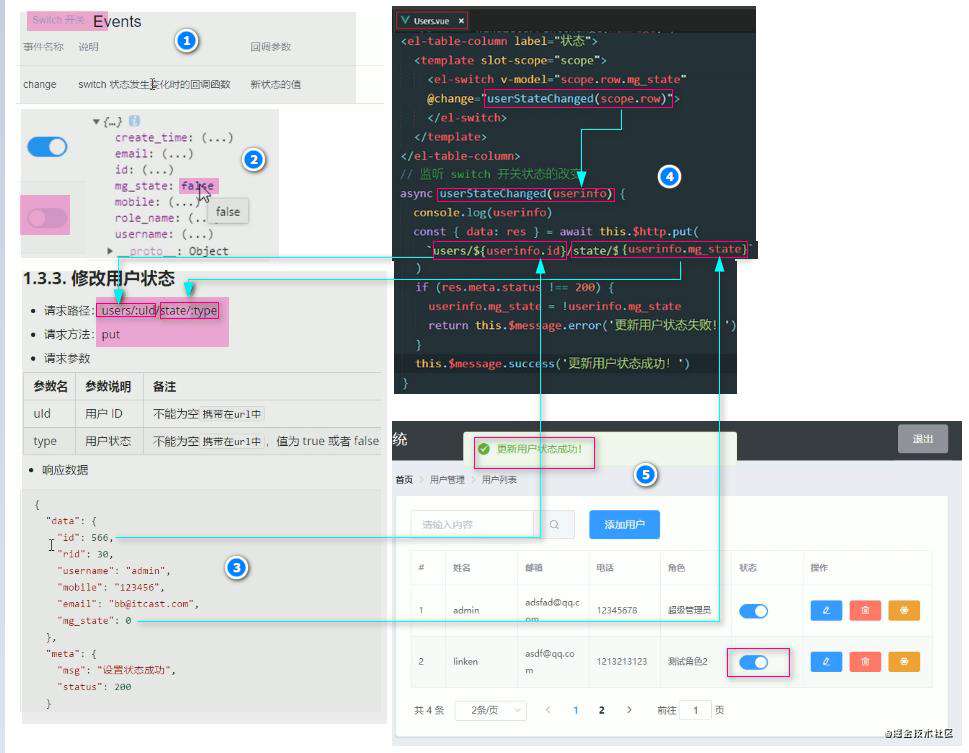Click the jump-to-page number input
Viewport: 969px width, 753px height.
[695, 710]
